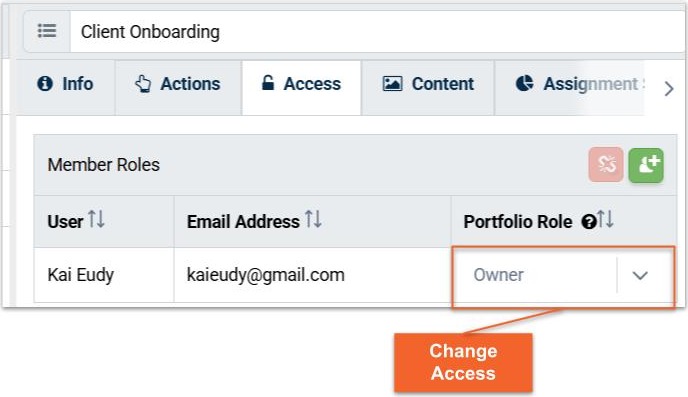Click the Actions tab's hand pointer icon
Image resolution: width=688 pixels, height=397 pixels.
click(143, 83)
